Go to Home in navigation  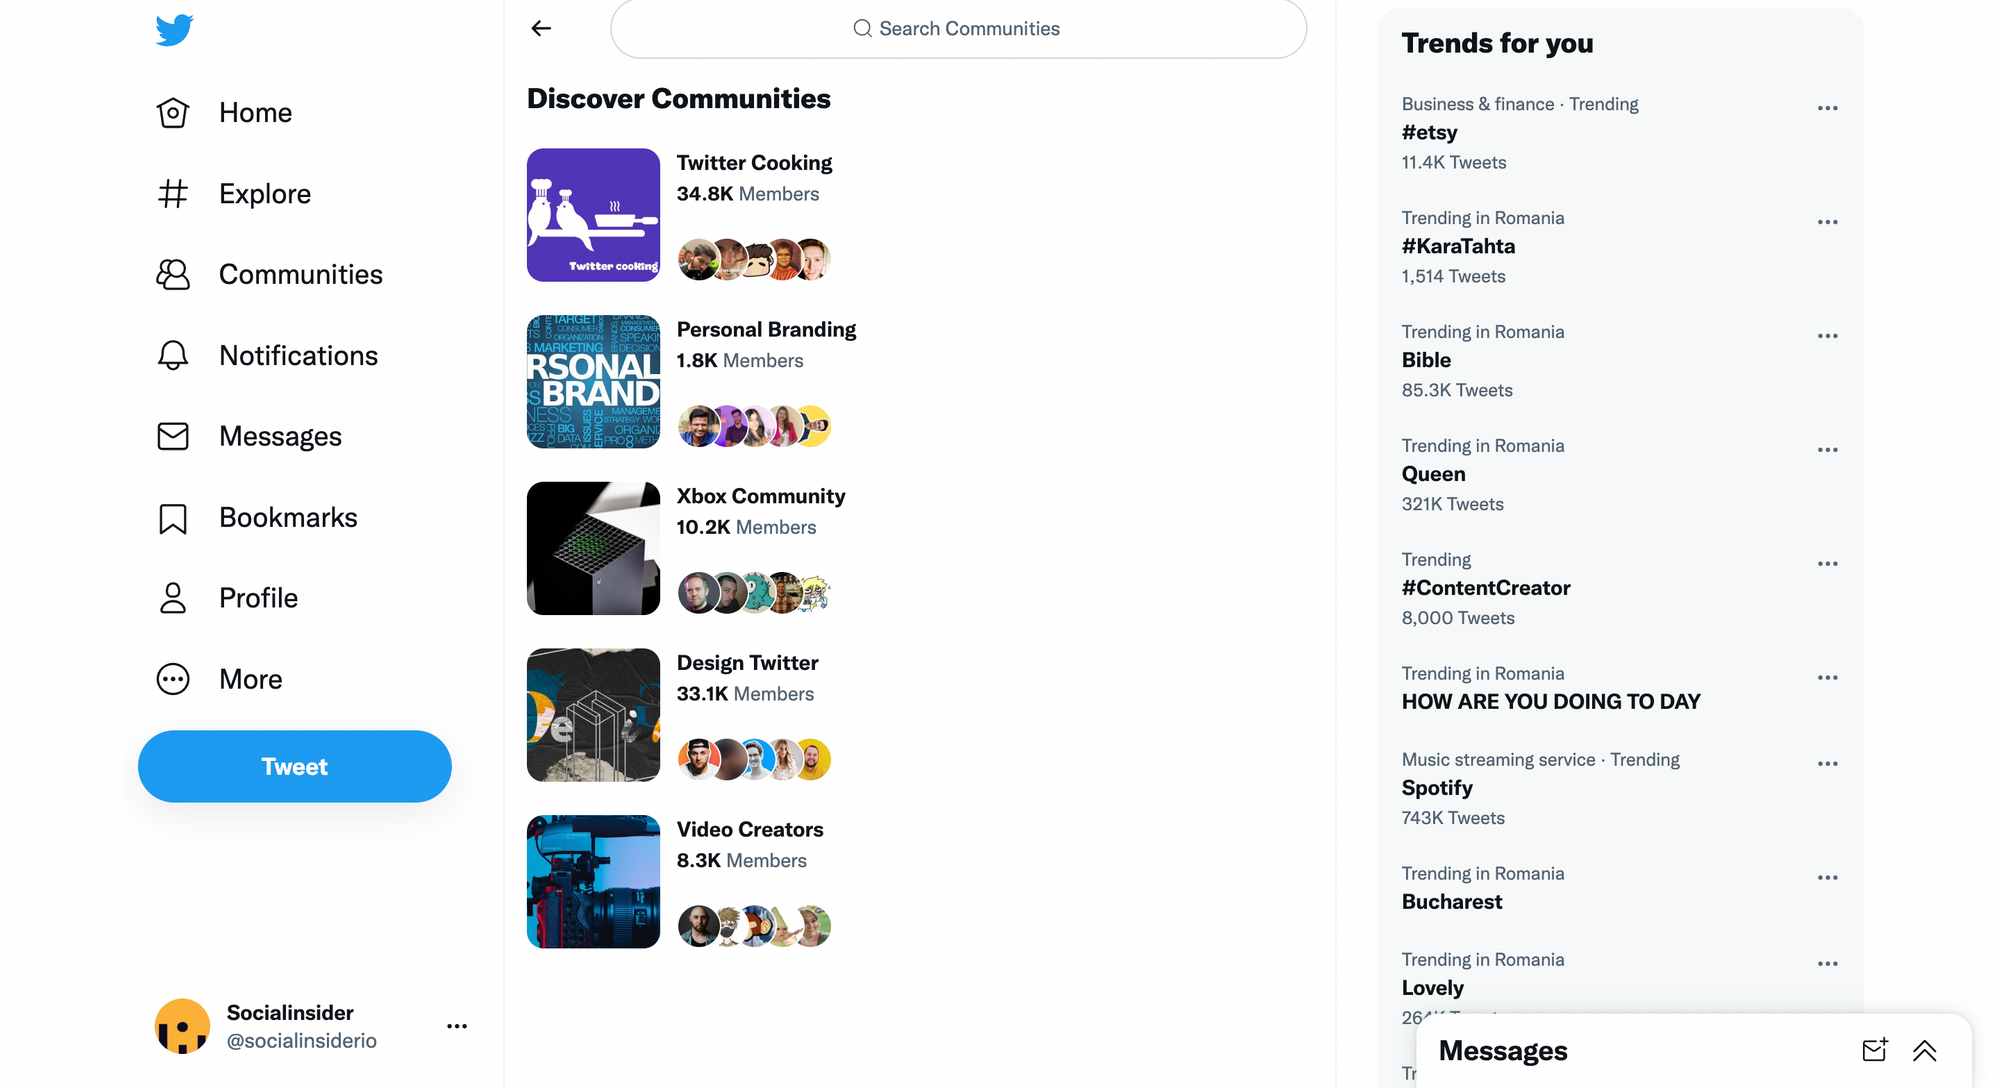(x=255, y=113)
